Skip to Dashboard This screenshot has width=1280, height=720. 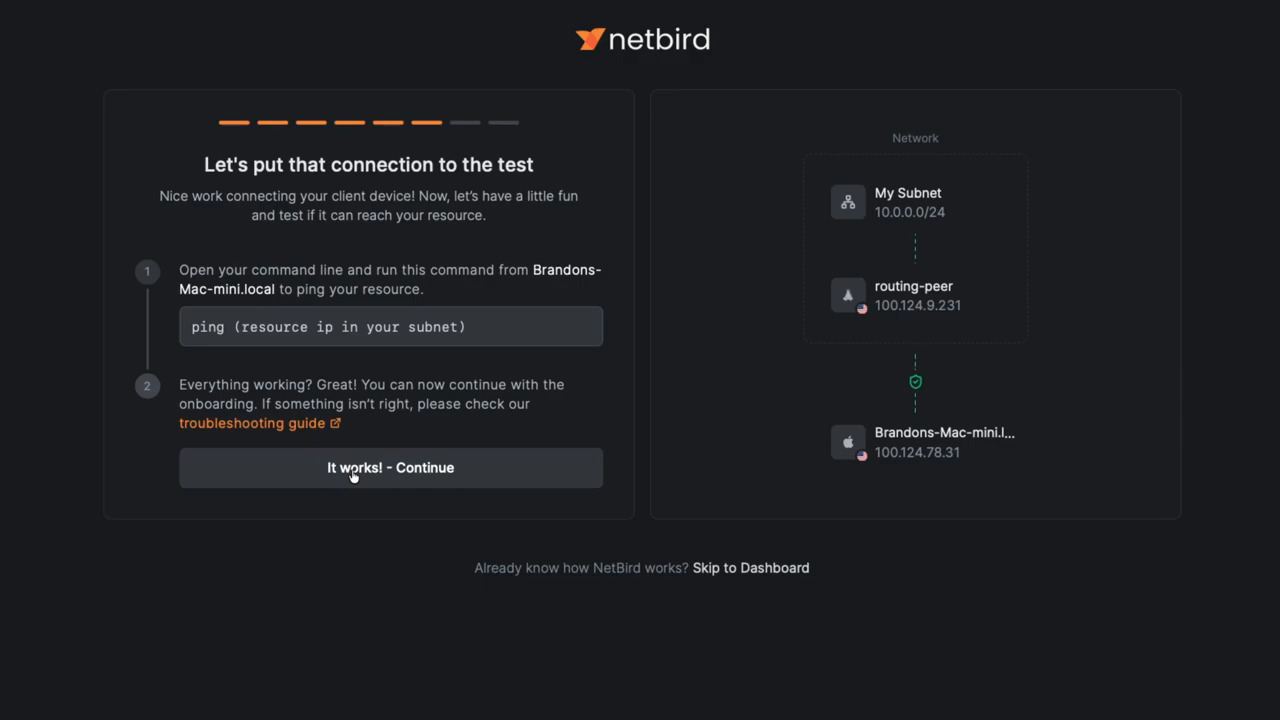click(751, 568)
